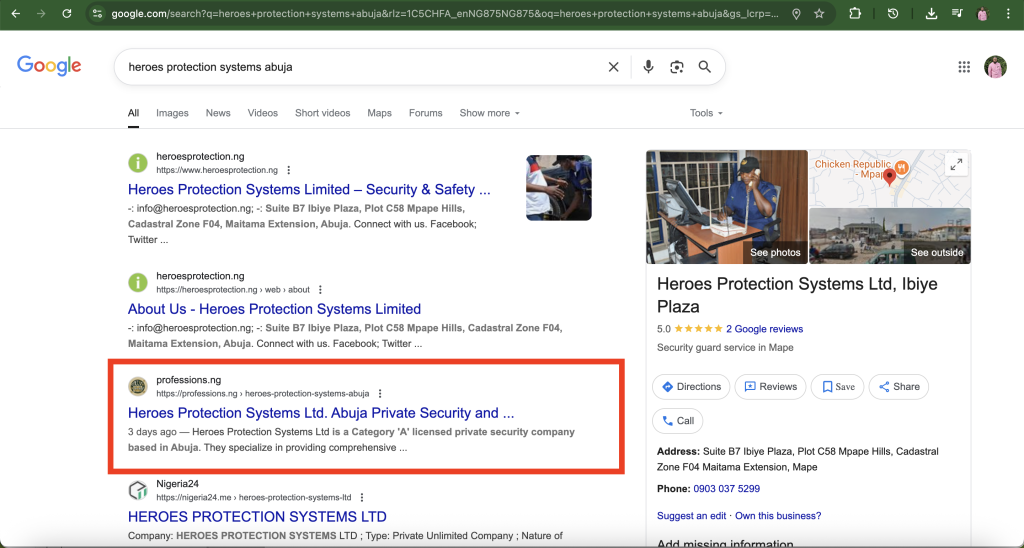The height and width of the screenshot is (548, 1024).
Task: Click the map thumbnail with Chicken Republic
Action: (x=890, y=178)
